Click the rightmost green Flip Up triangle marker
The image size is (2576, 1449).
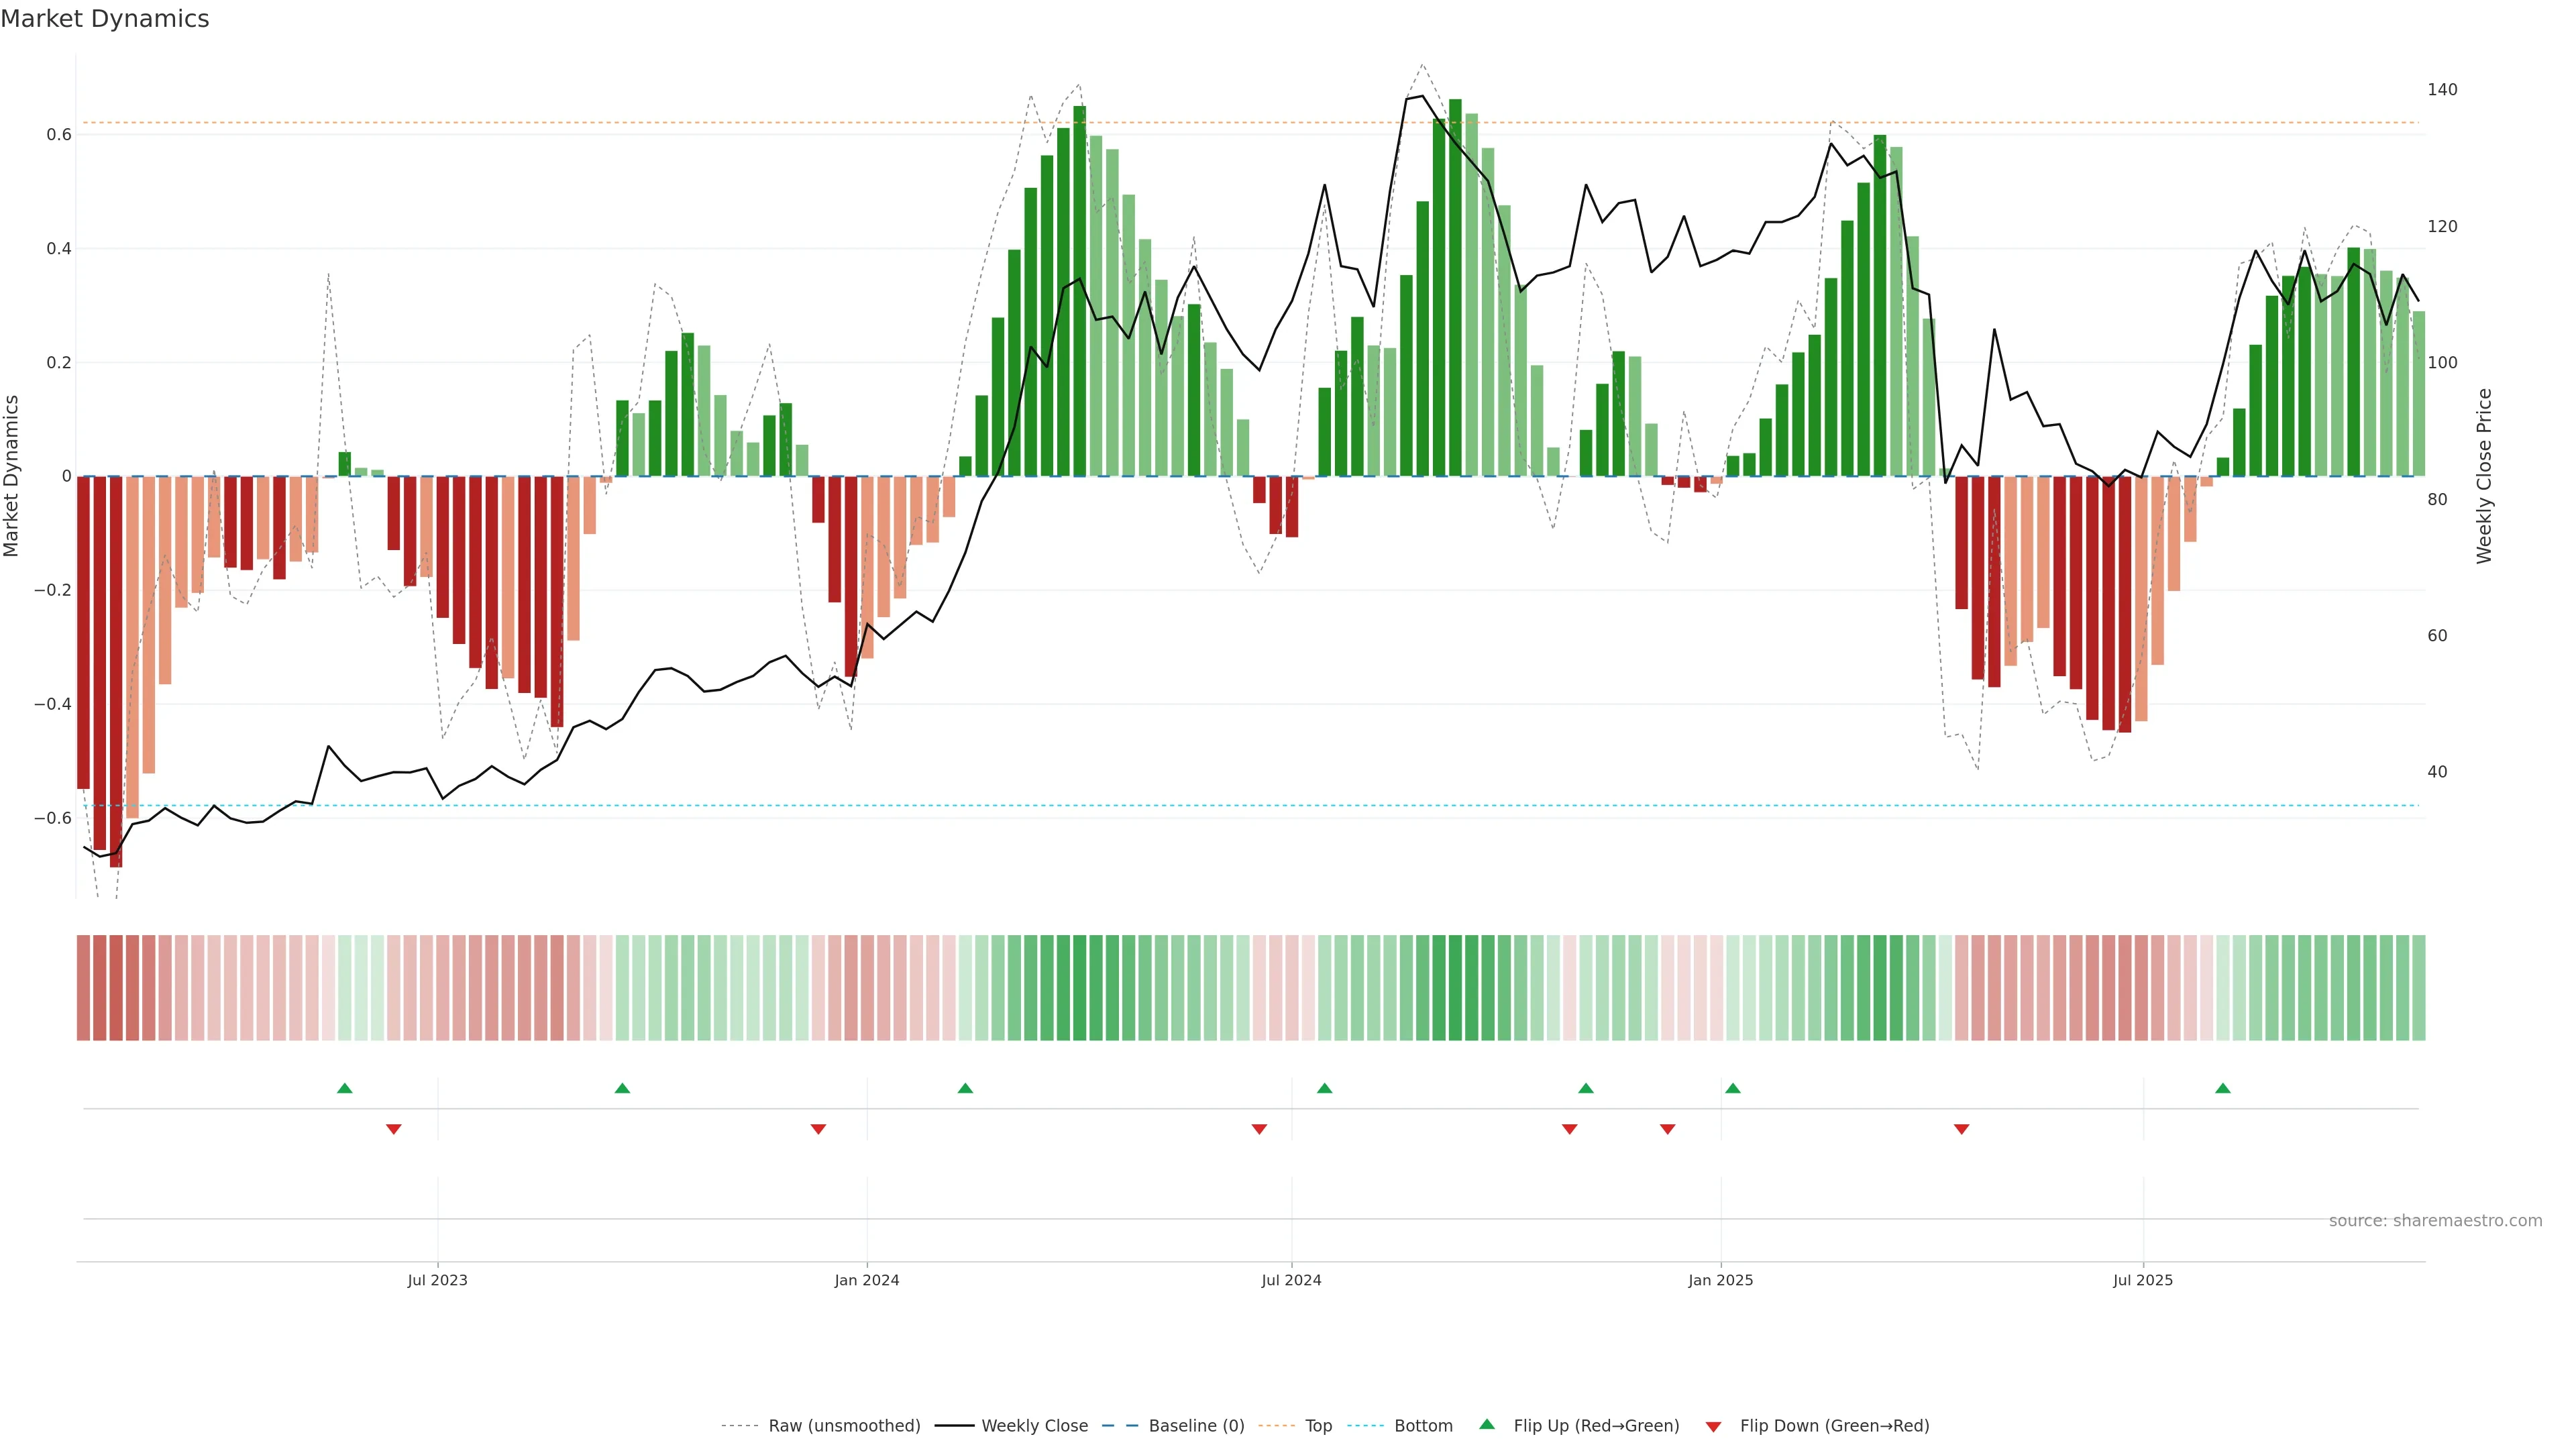pyautogui.click(x=2223, y=1088)
